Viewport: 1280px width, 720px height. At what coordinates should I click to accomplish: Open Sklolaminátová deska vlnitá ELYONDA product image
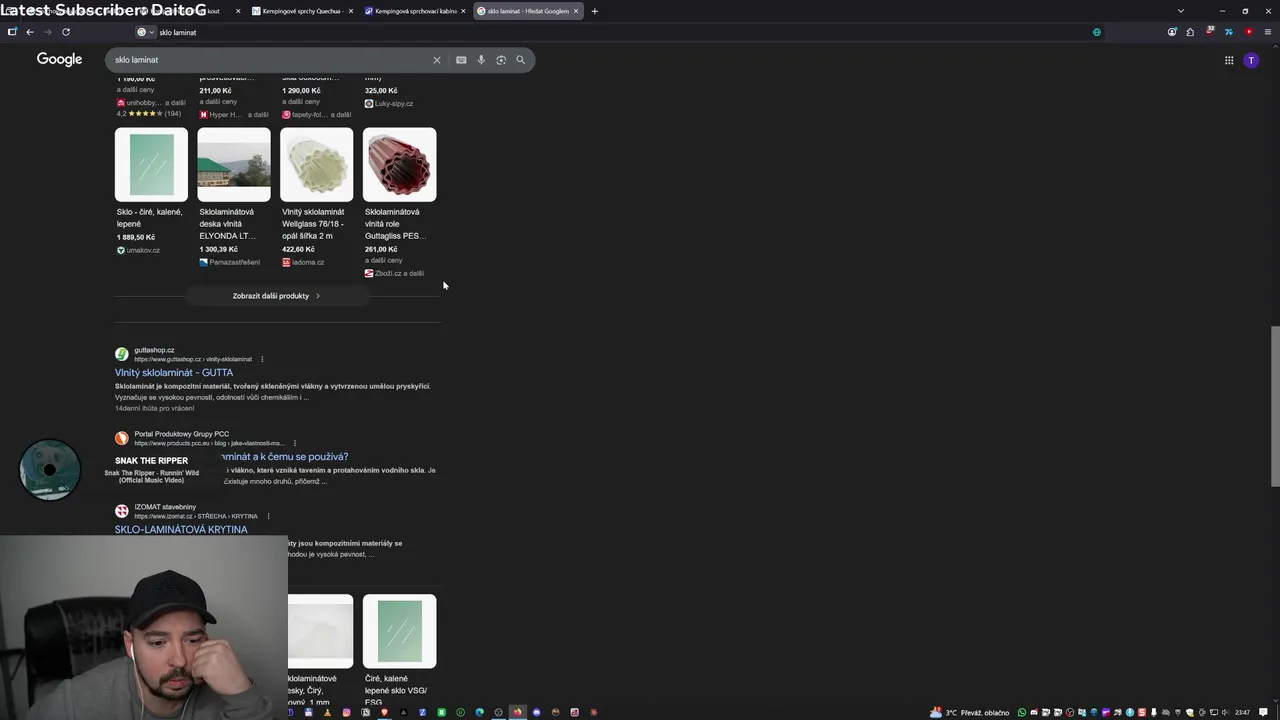tap(234, 164)
